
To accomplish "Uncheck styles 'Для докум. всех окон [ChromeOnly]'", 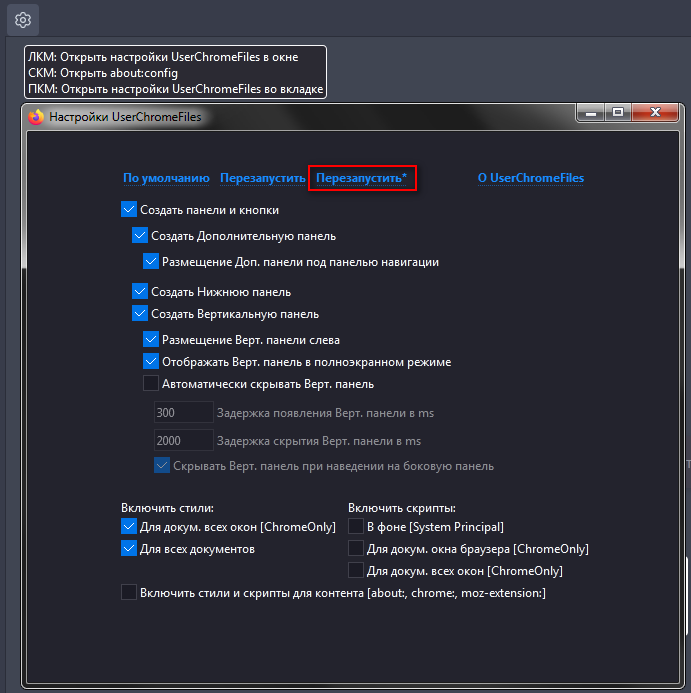I will (x=129, y=526).
